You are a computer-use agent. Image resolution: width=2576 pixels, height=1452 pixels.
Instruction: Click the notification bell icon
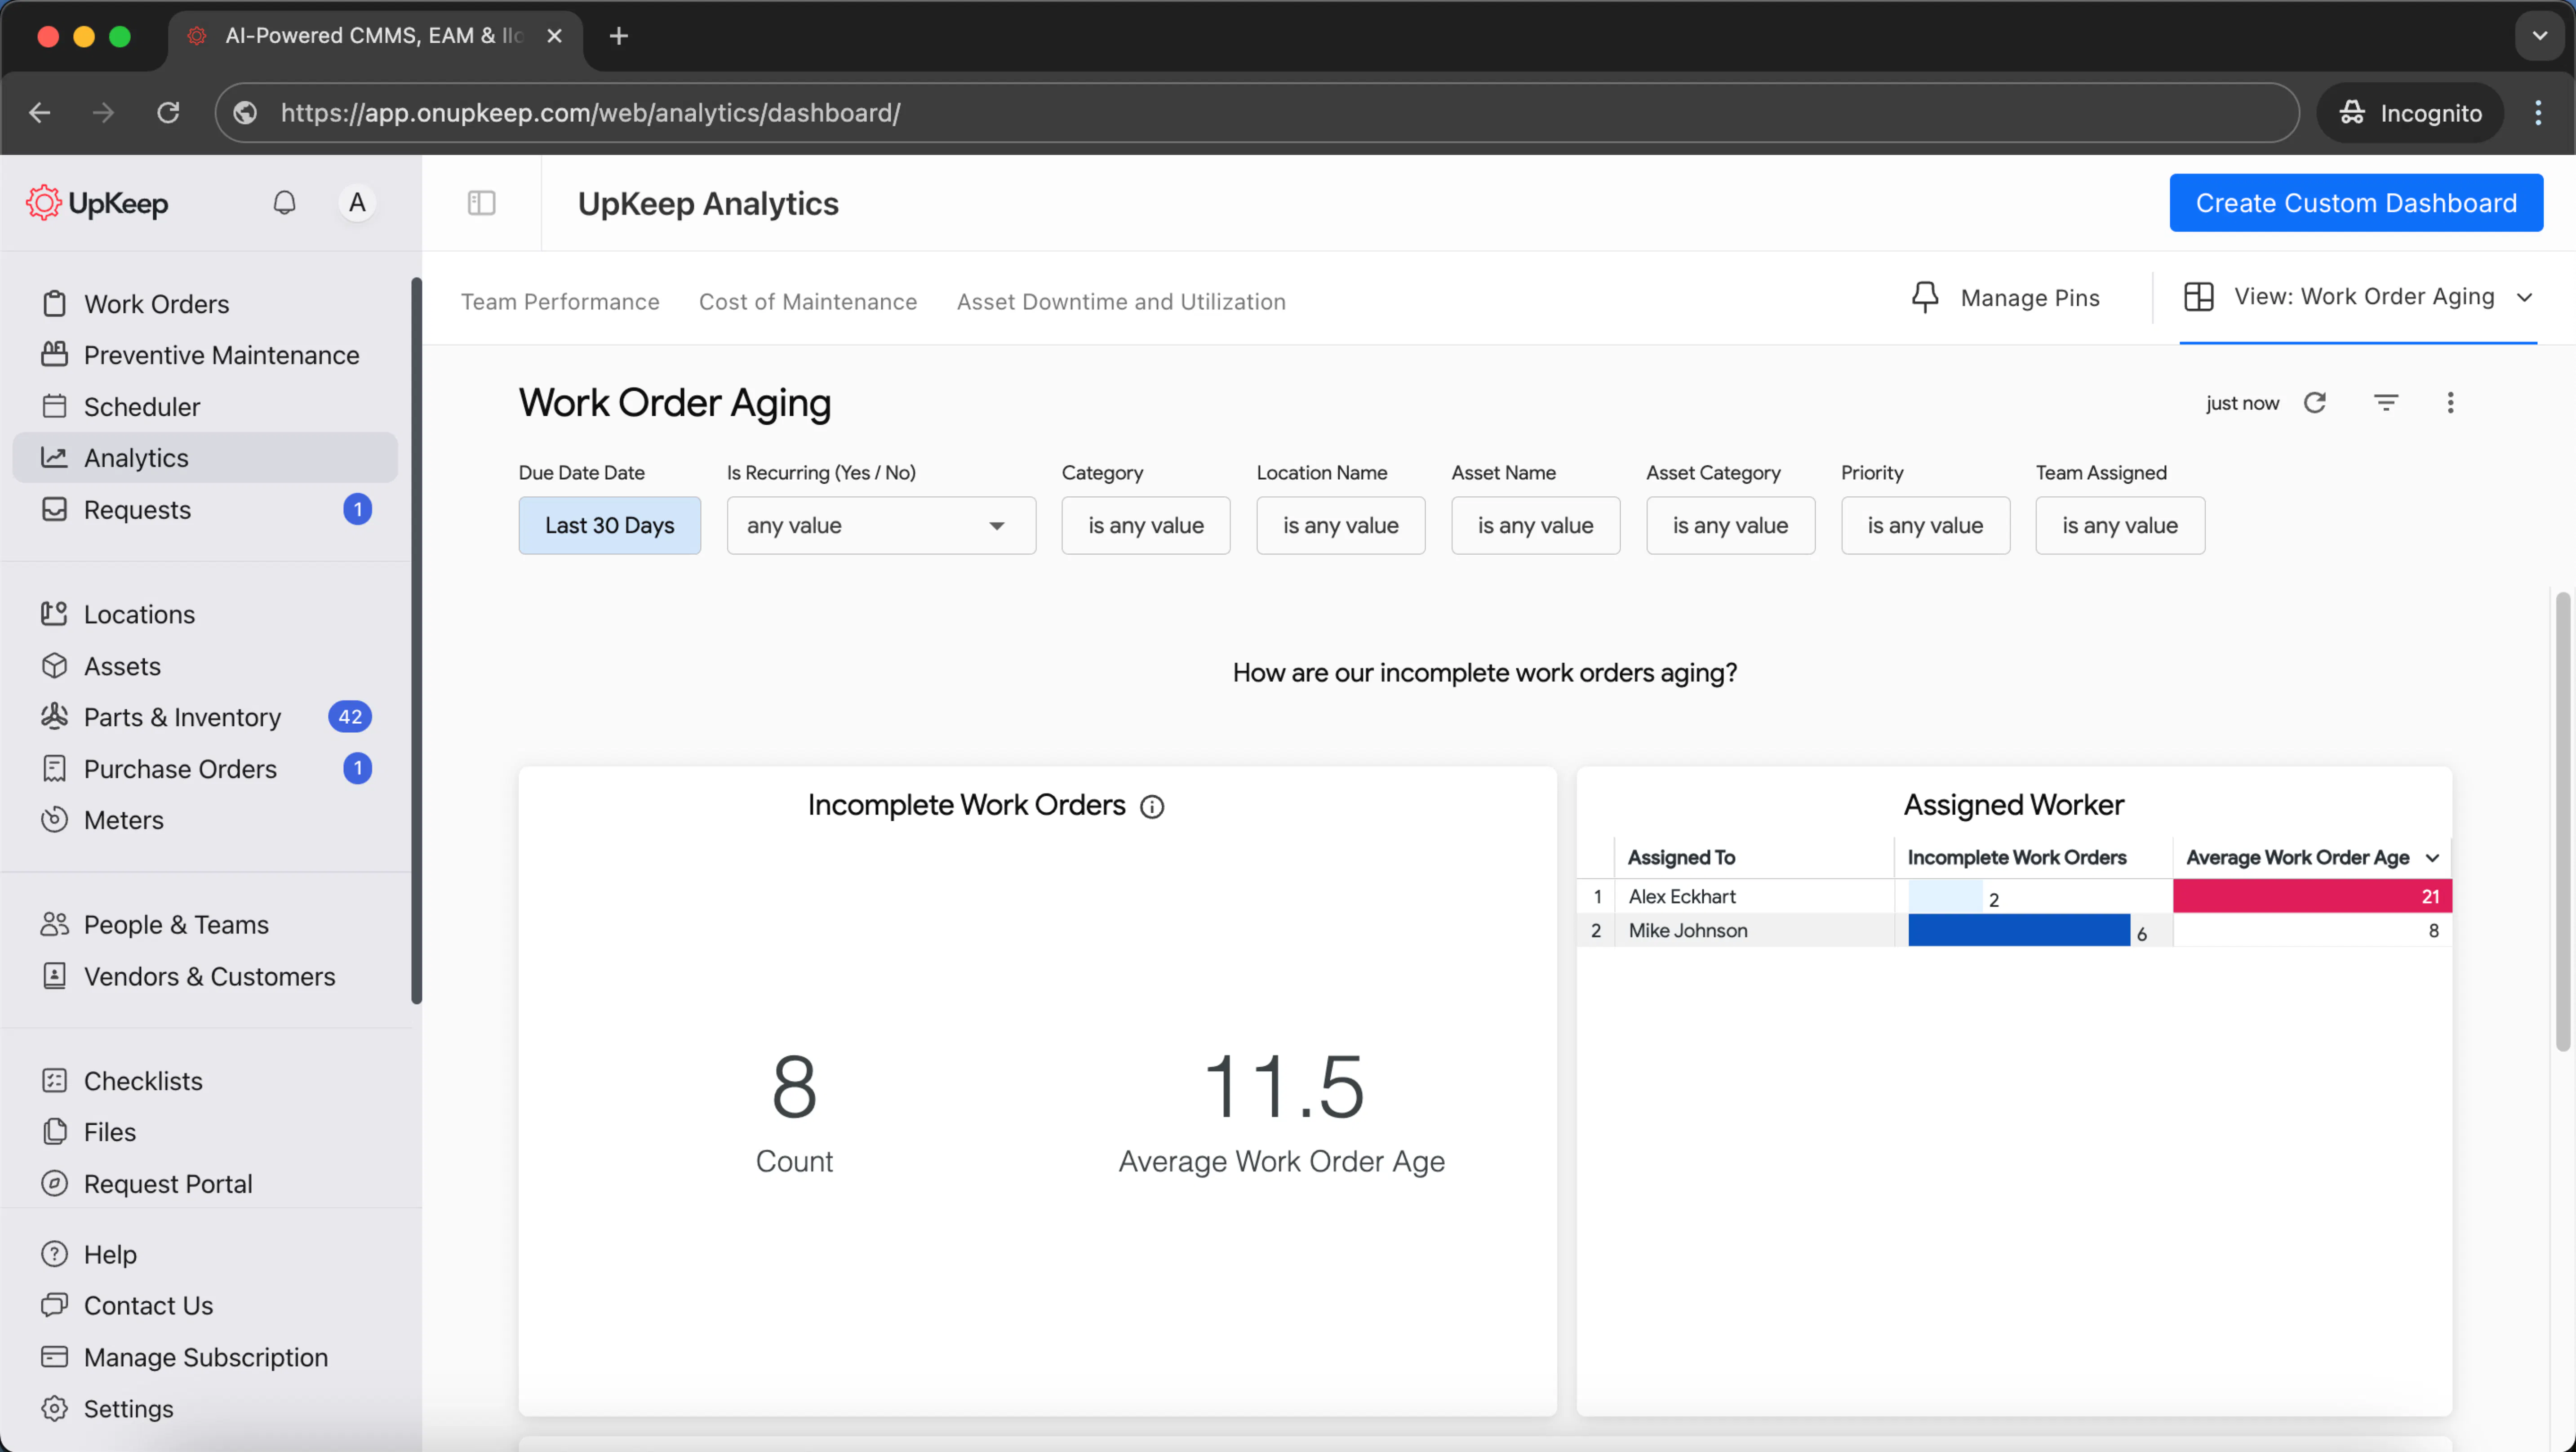point(284,203)
